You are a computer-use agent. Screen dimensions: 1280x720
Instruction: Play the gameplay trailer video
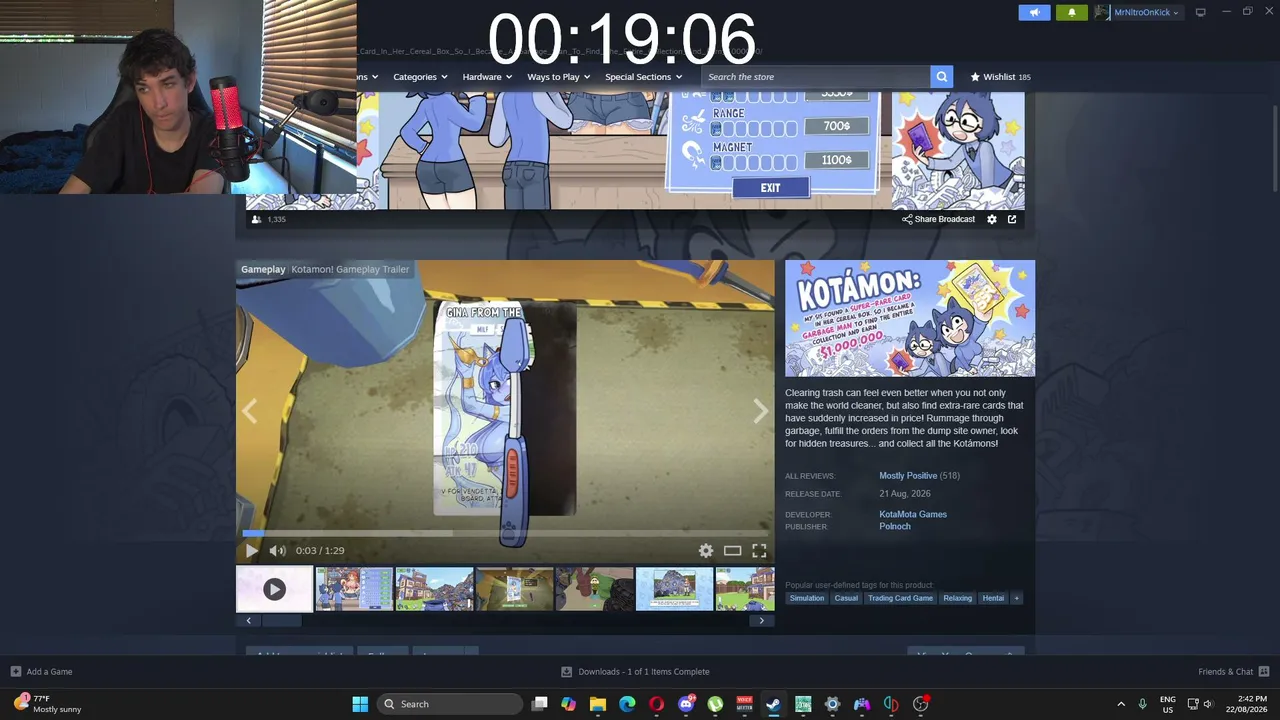click(x=251, y=550)
